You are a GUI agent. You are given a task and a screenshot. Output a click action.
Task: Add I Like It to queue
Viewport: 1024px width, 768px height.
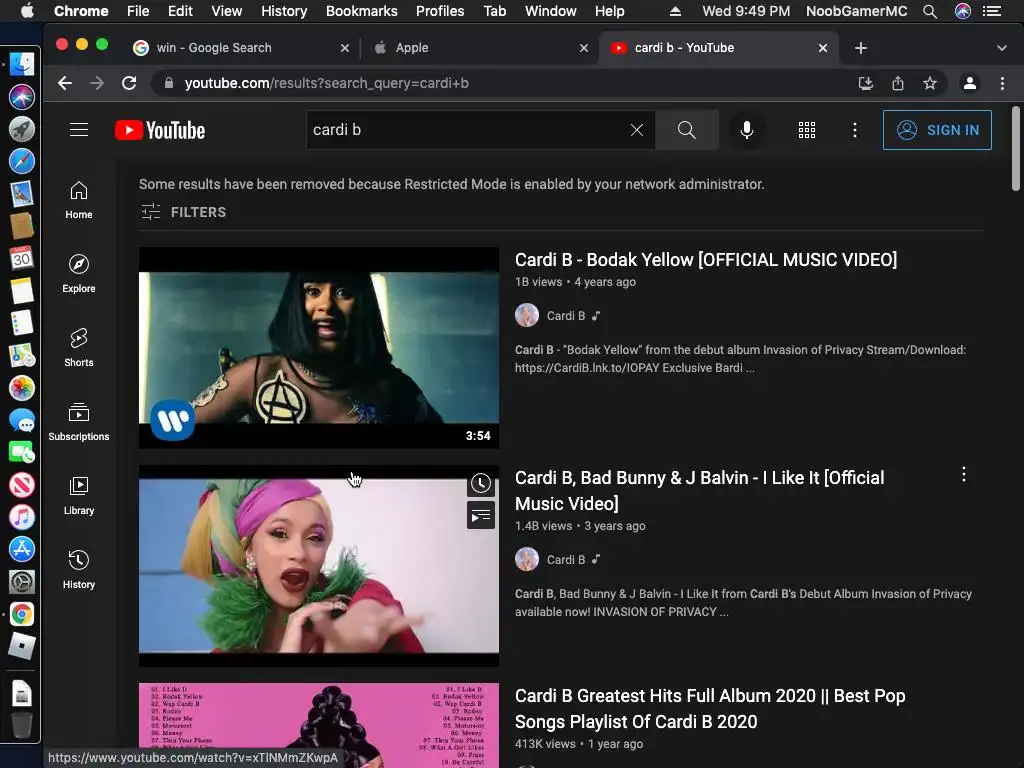coord(481,516)
